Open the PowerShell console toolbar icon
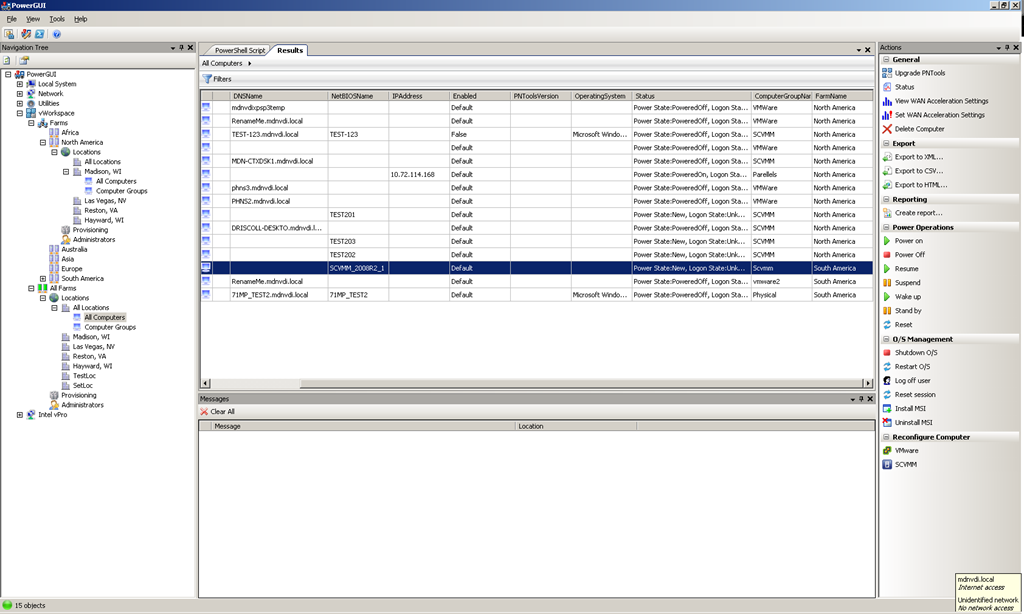This screenshot has height=614, width=1024. click(x=38, y=33)
